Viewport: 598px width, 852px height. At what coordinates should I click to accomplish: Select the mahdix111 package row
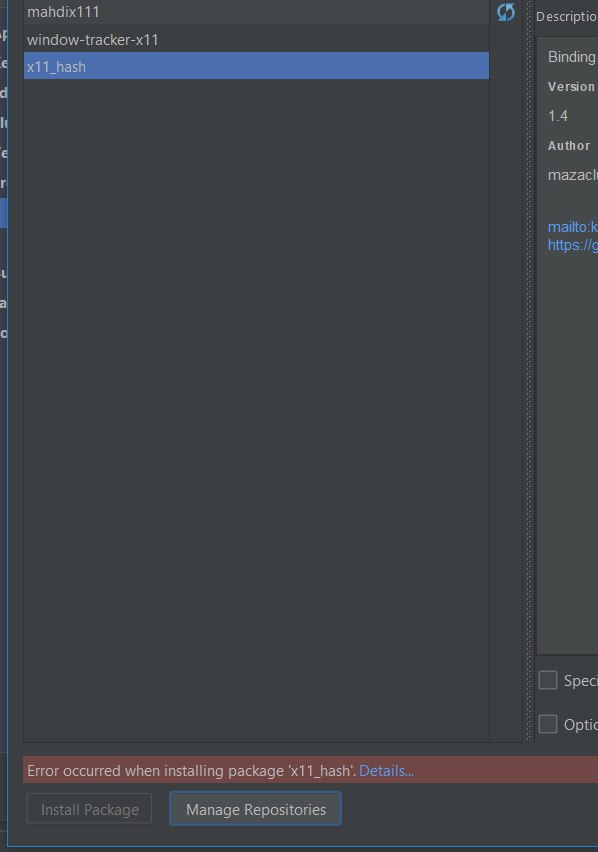(256, 12)
